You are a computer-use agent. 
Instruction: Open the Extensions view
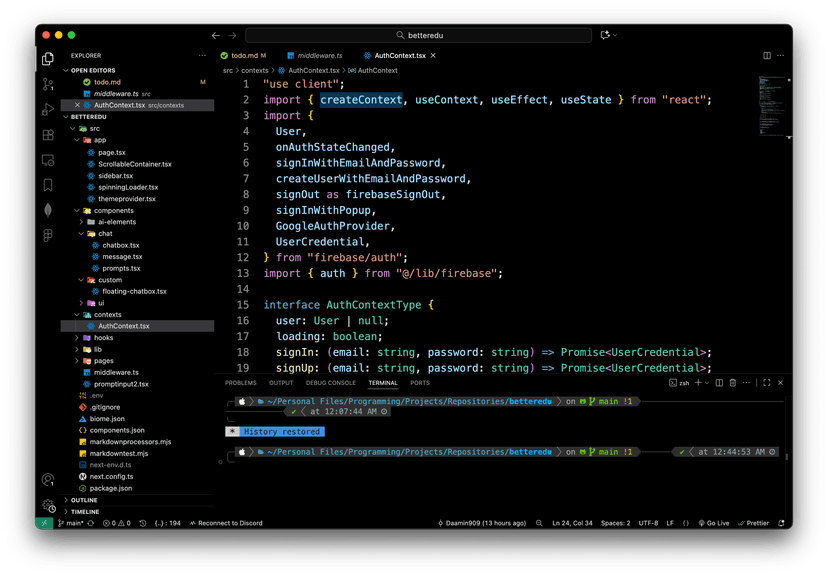47,134
